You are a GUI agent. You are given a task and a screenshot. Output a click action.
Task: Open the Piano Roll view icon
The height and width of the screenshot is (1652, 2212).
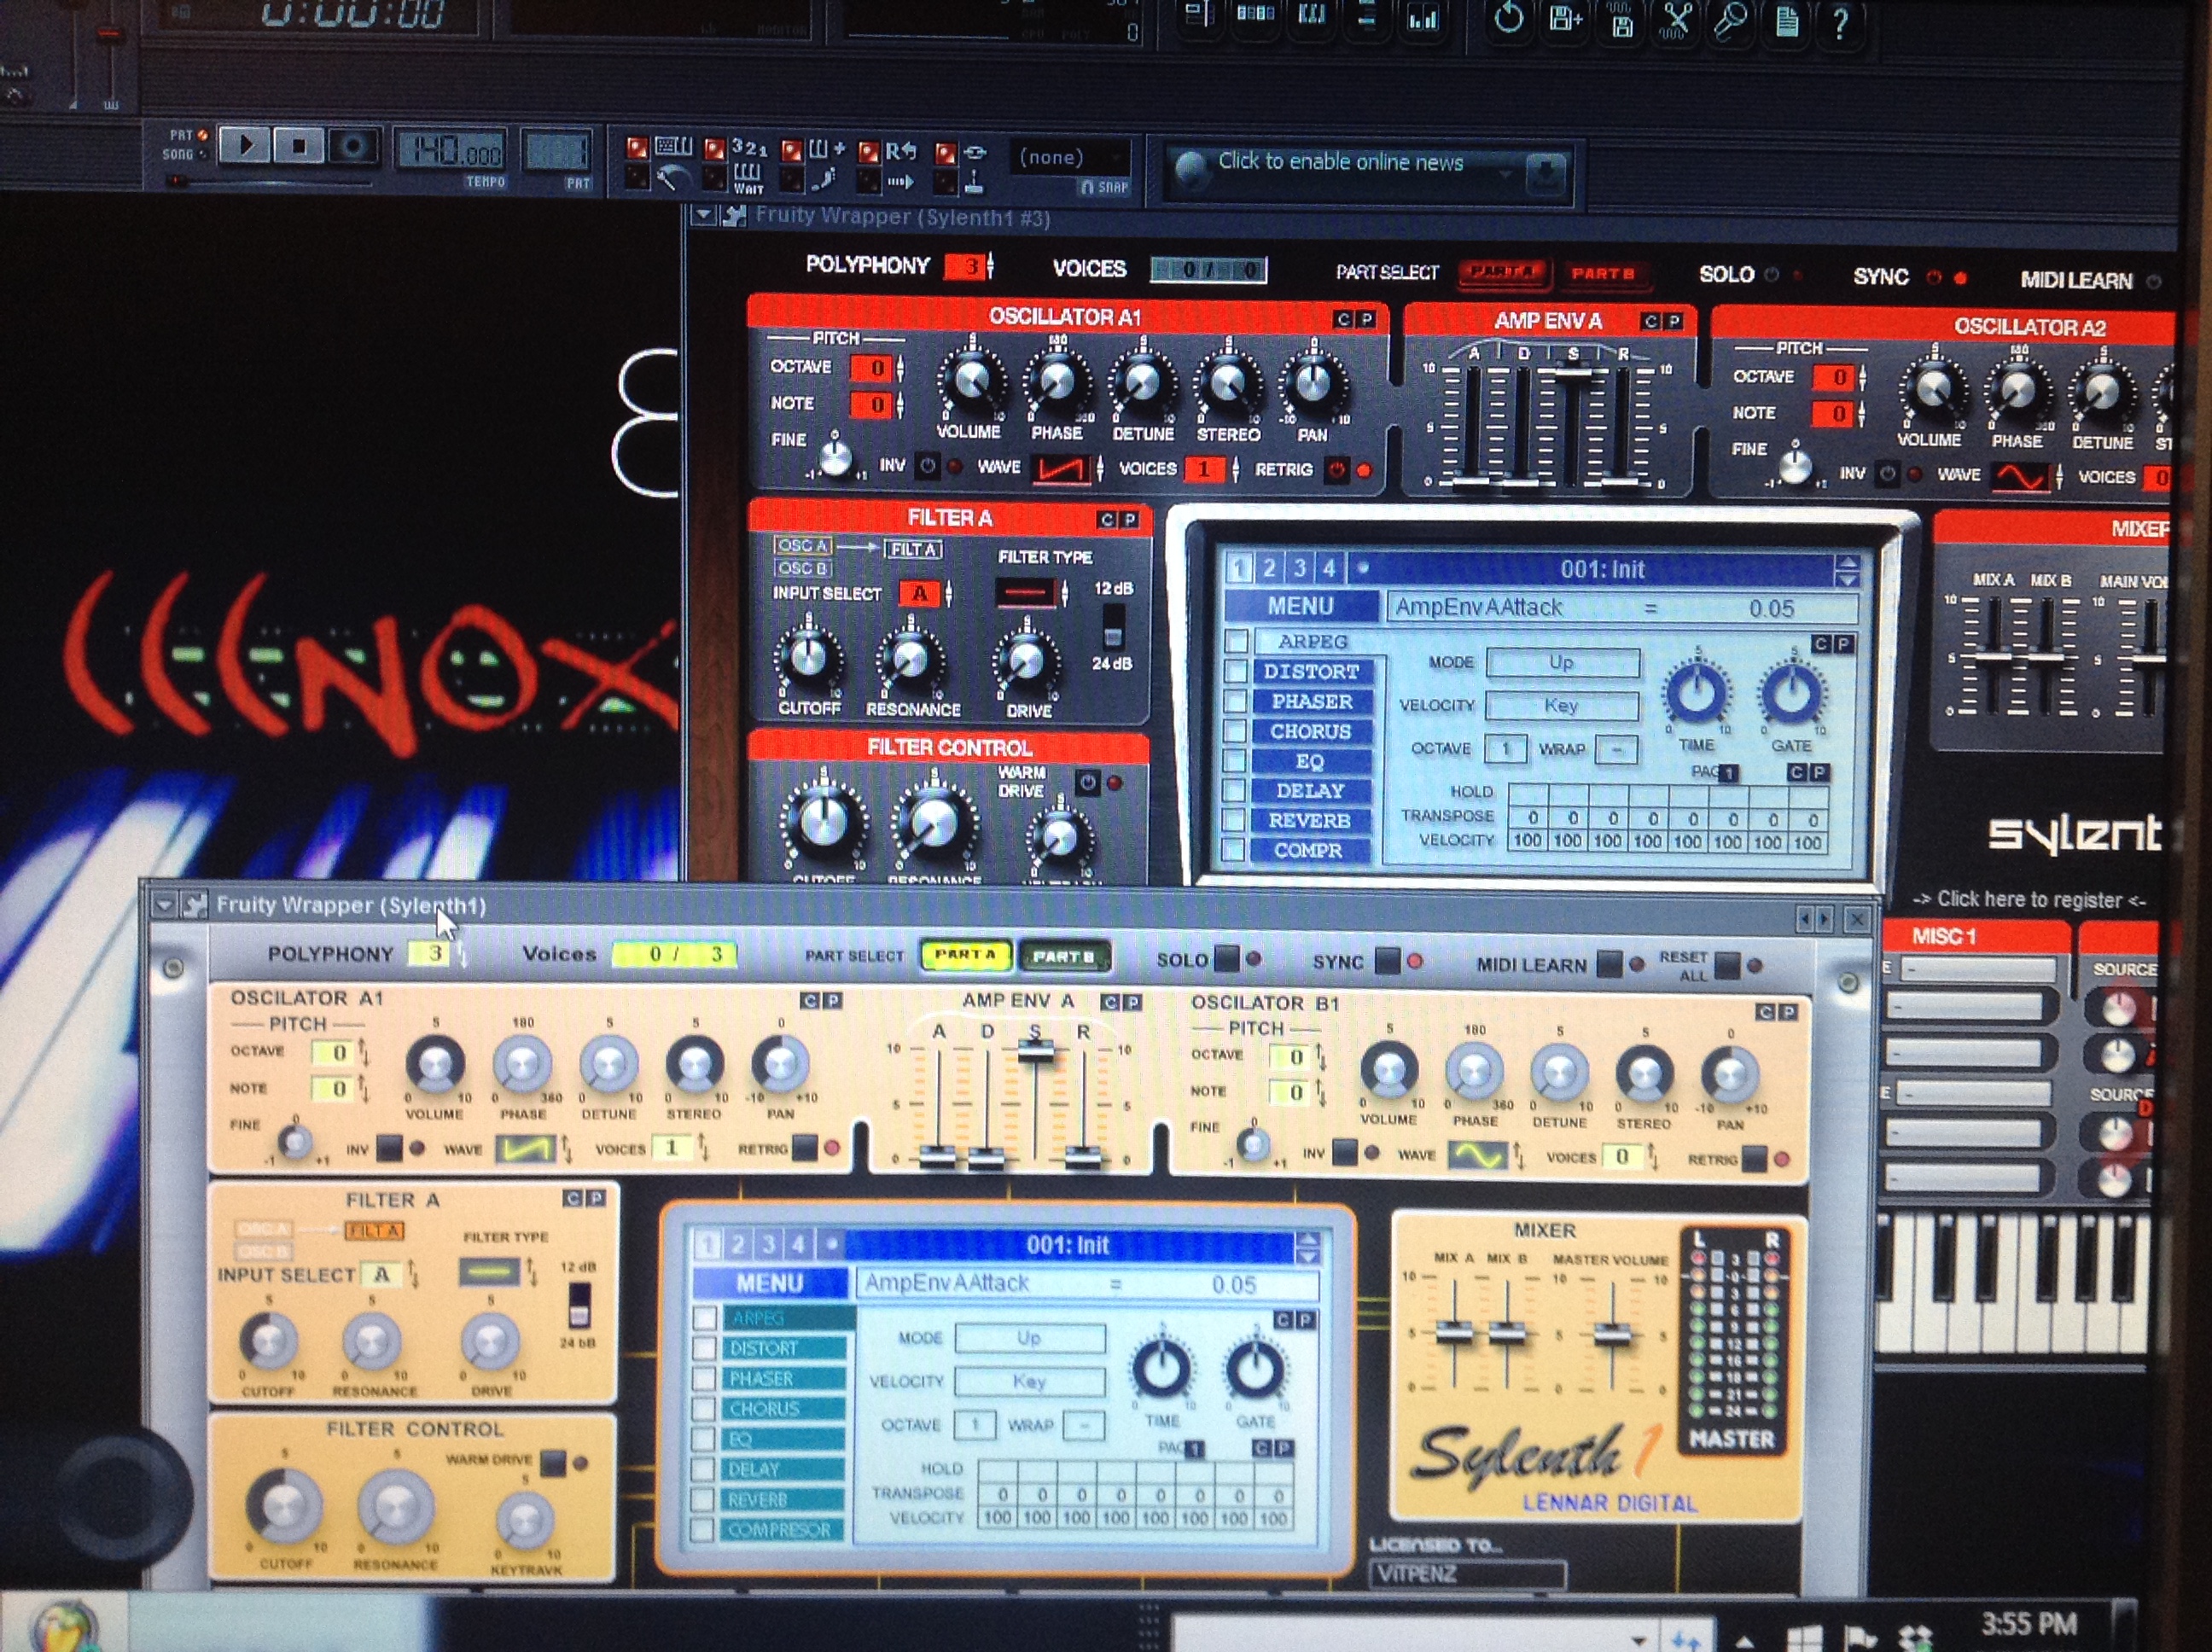[1311, 15]
